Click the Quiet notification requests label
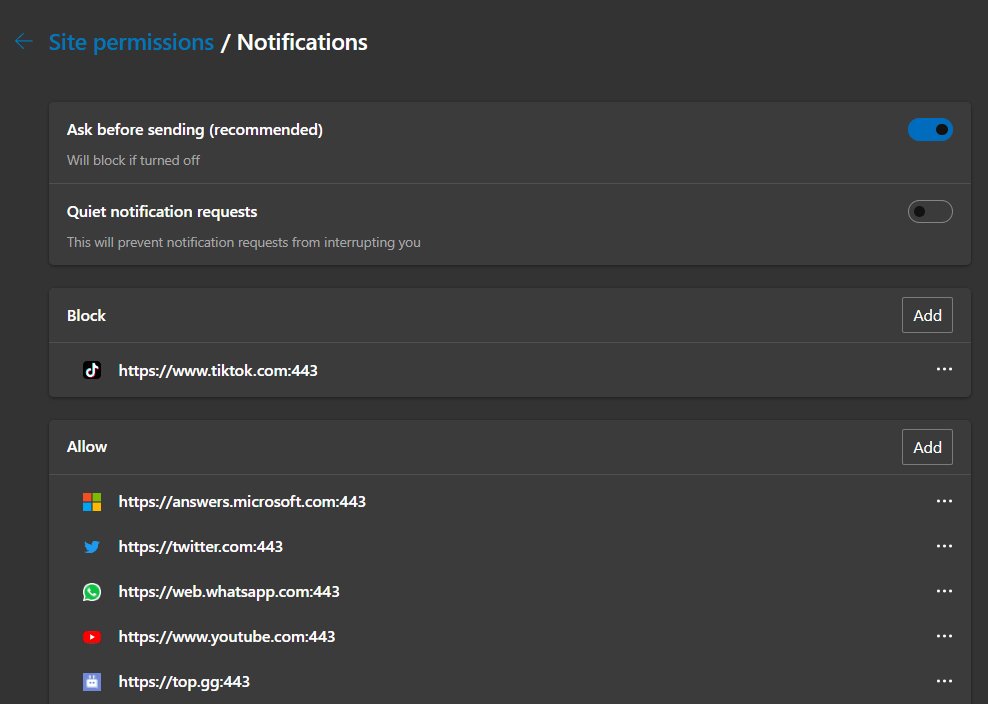Screen dimensions: 988x704 pyautogui.click(x=162, y=212)
